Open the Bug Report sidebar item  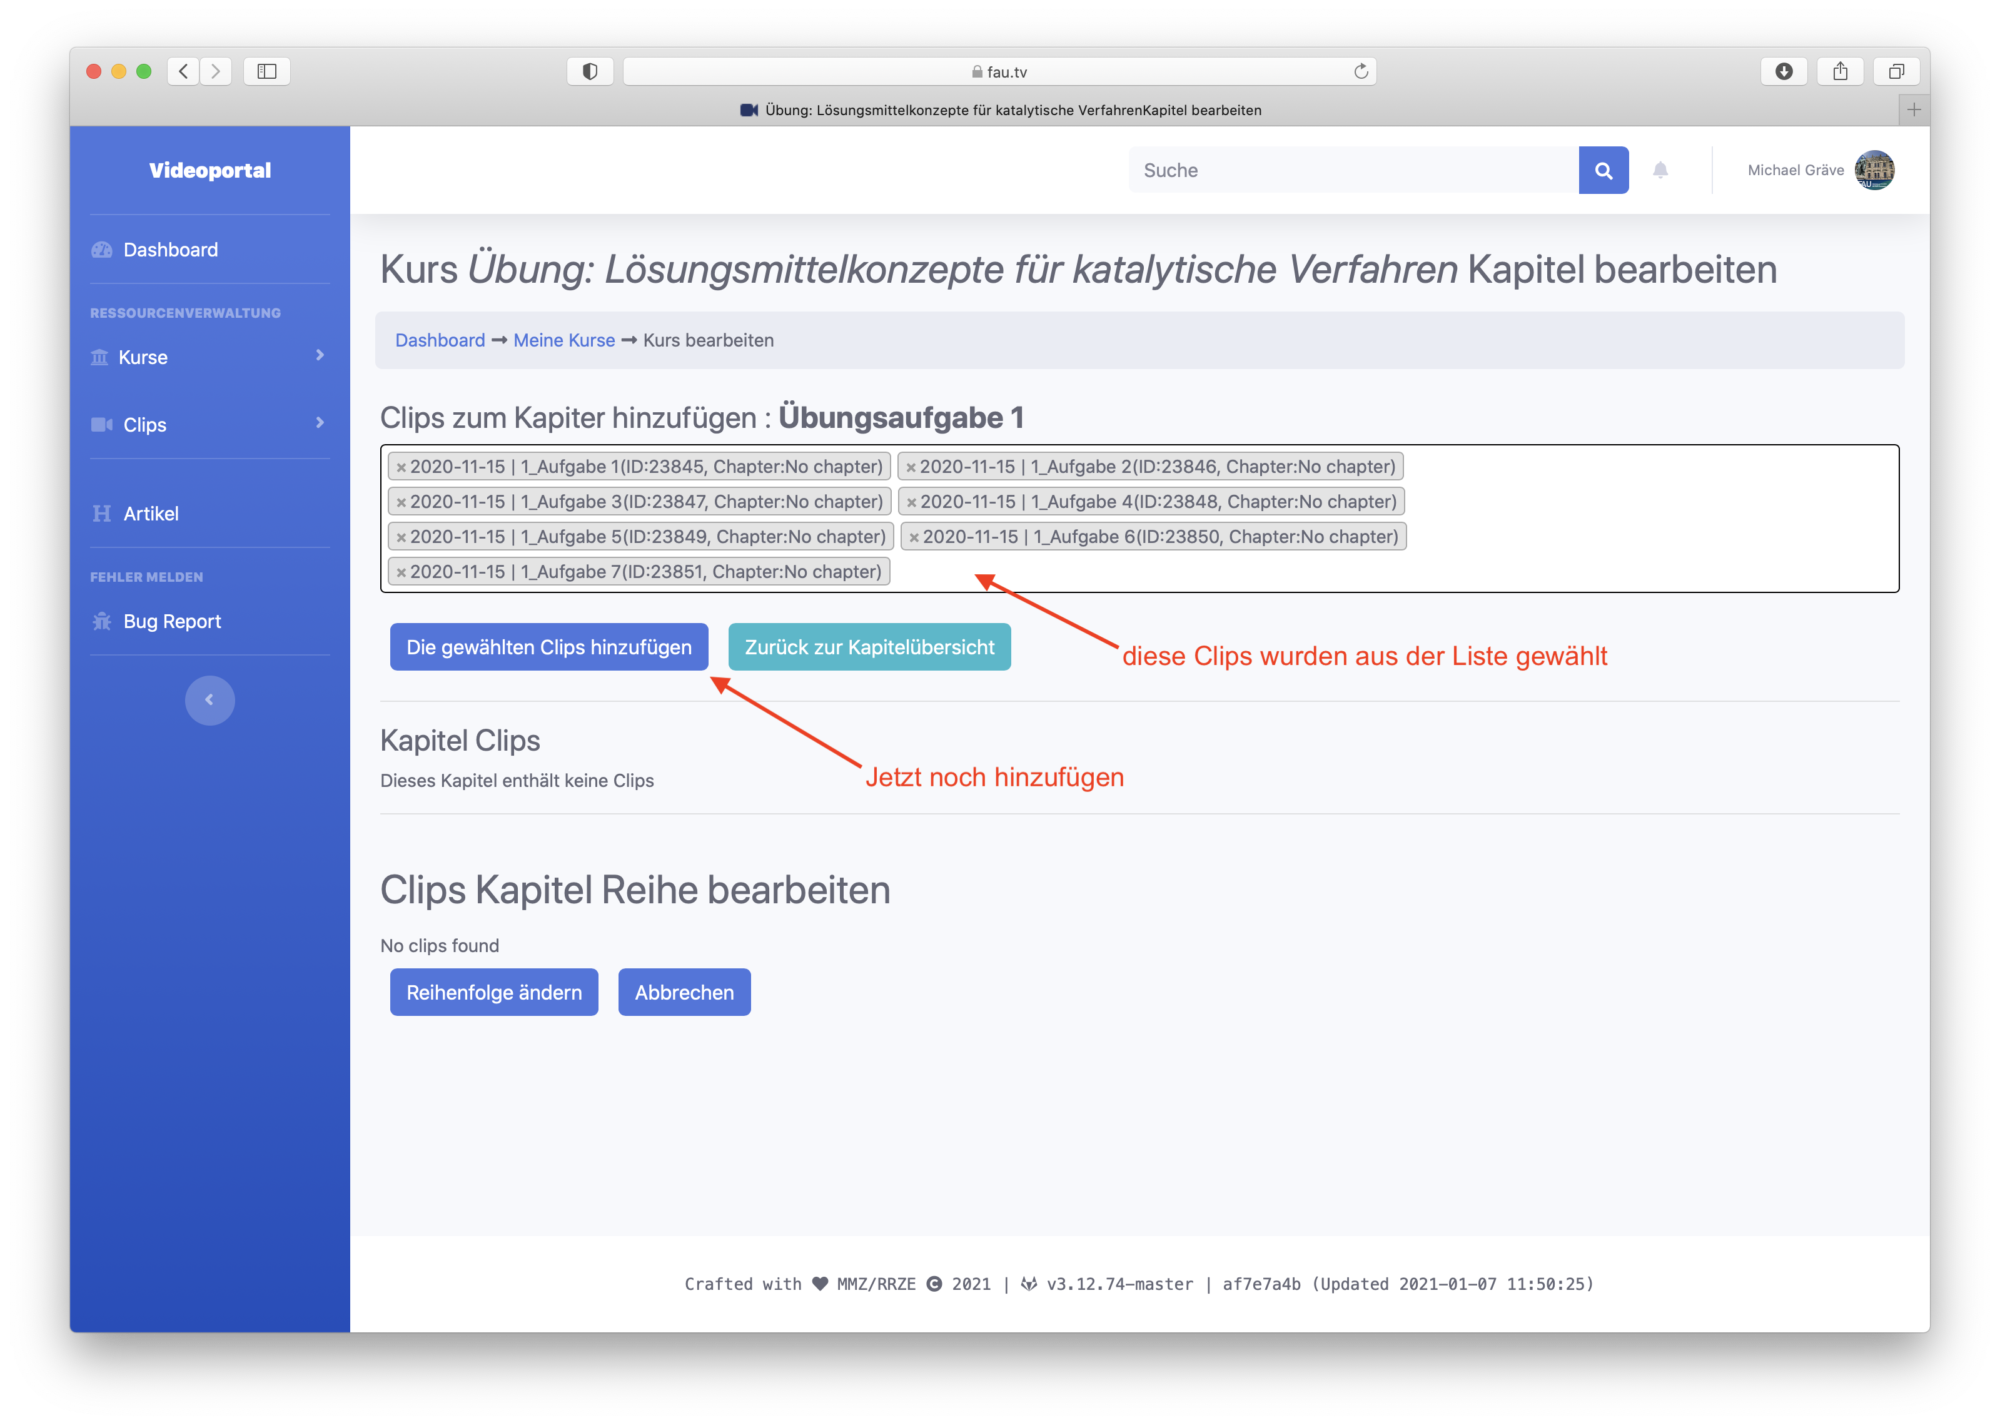pyautogui.click(x=171, y=621)
